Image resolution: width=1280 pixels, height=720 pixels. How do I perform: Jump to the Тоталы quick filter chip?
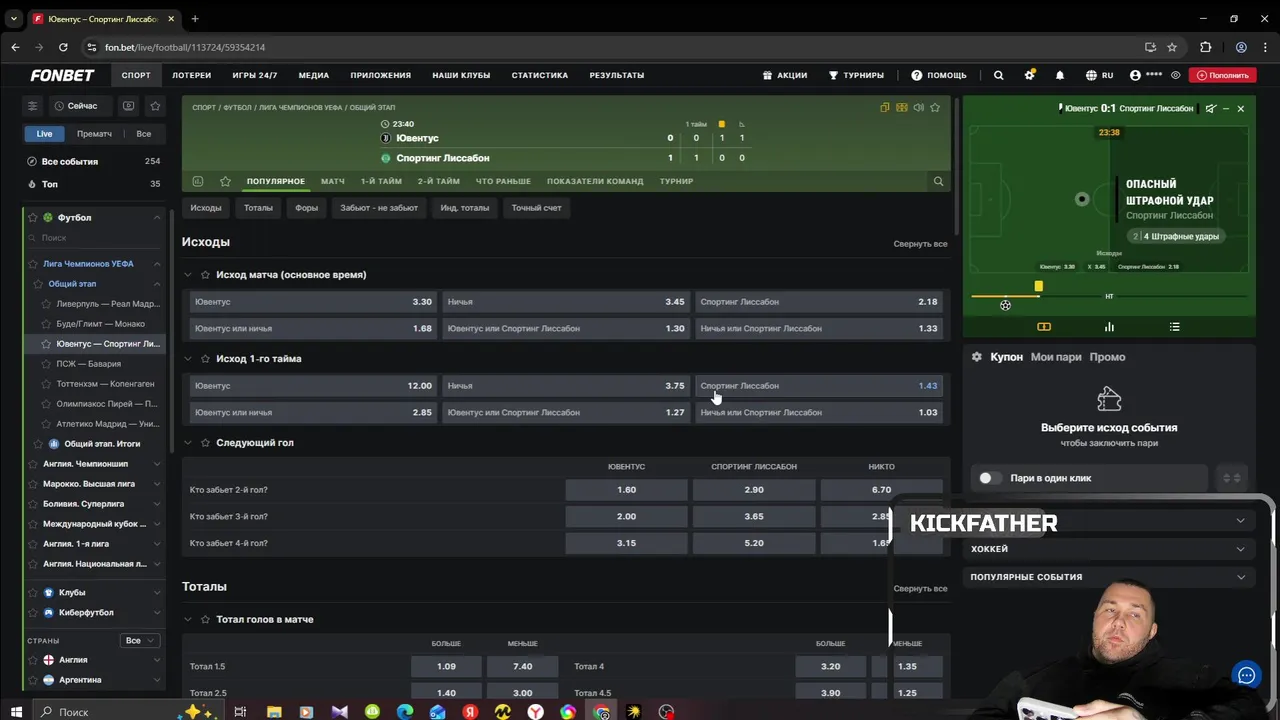[258, 208]
